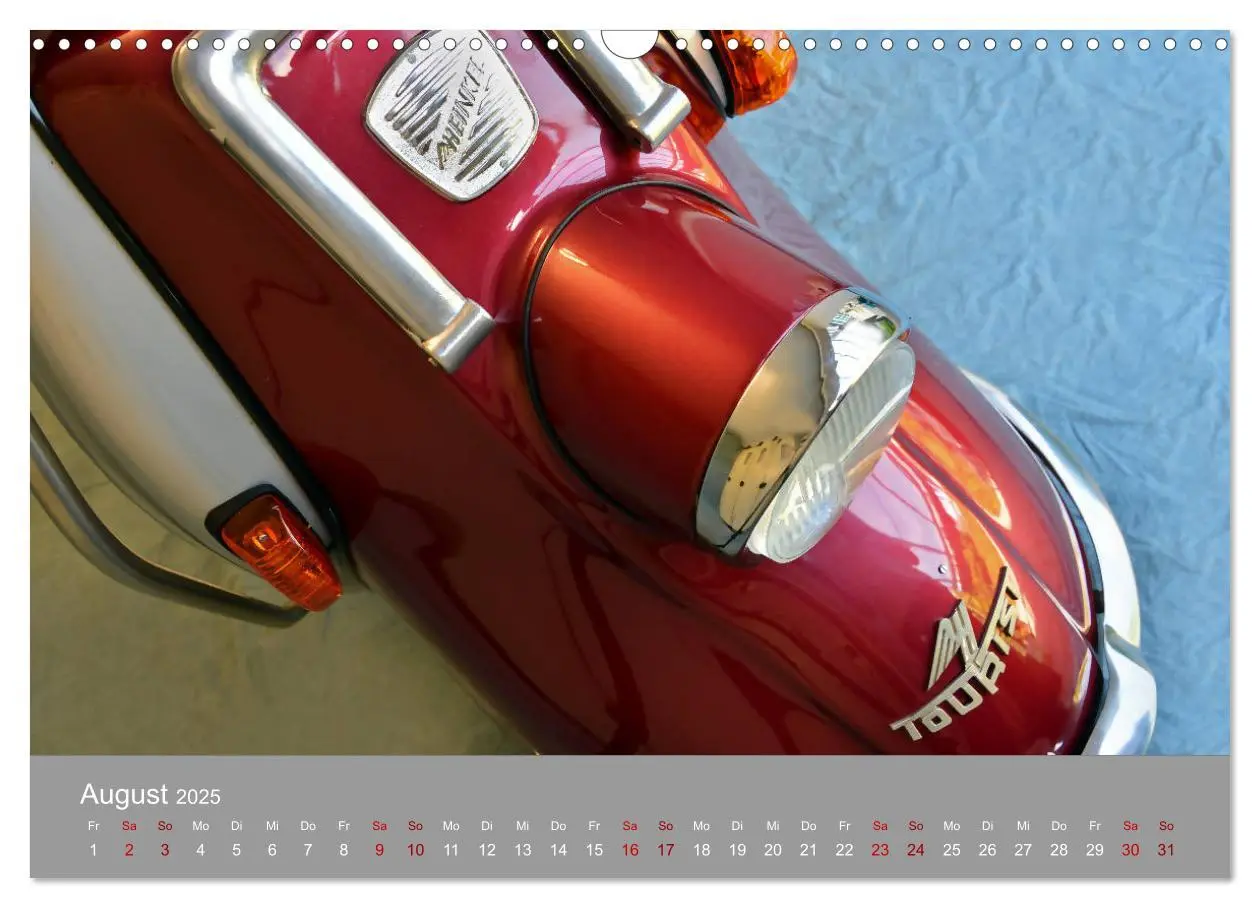Select the red date 30
Viewport: 1260px width, 908px height.
tap(1130, 850)
